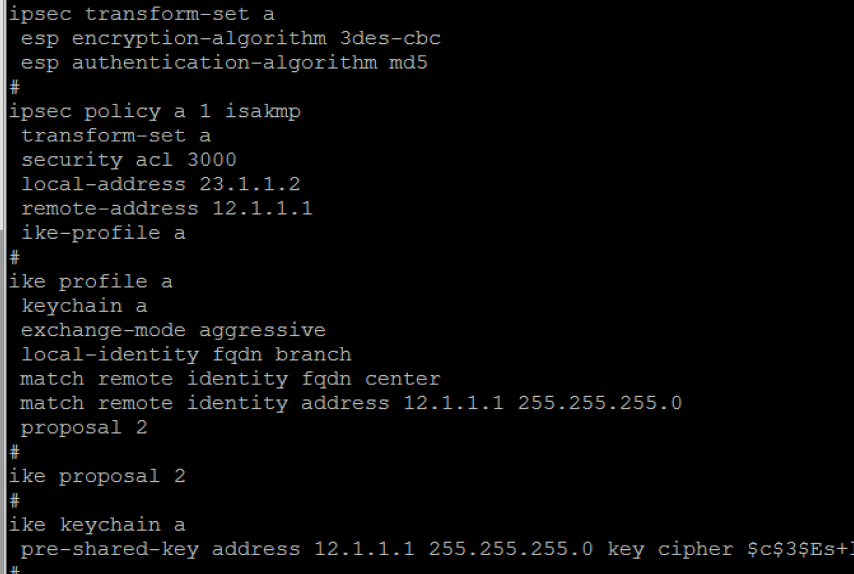
Task: Click the 'transform-set a' line under ipsec policy
Action: (116, 135)
